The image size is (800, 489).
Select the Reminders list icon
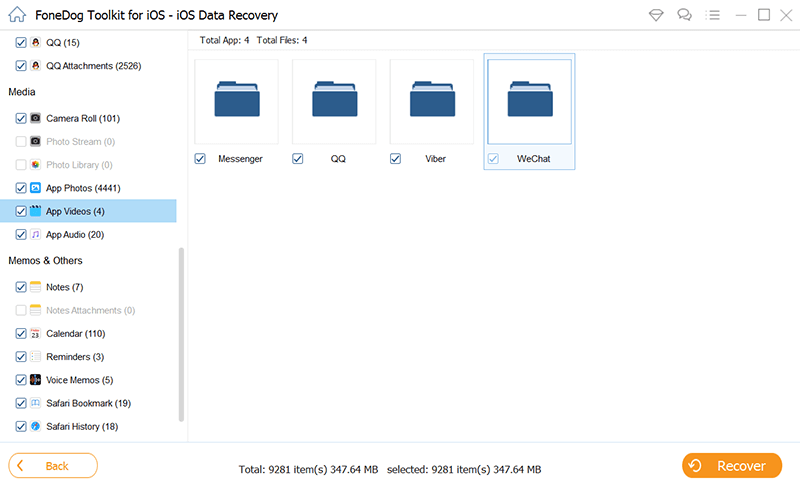click(x=35, y=356)
